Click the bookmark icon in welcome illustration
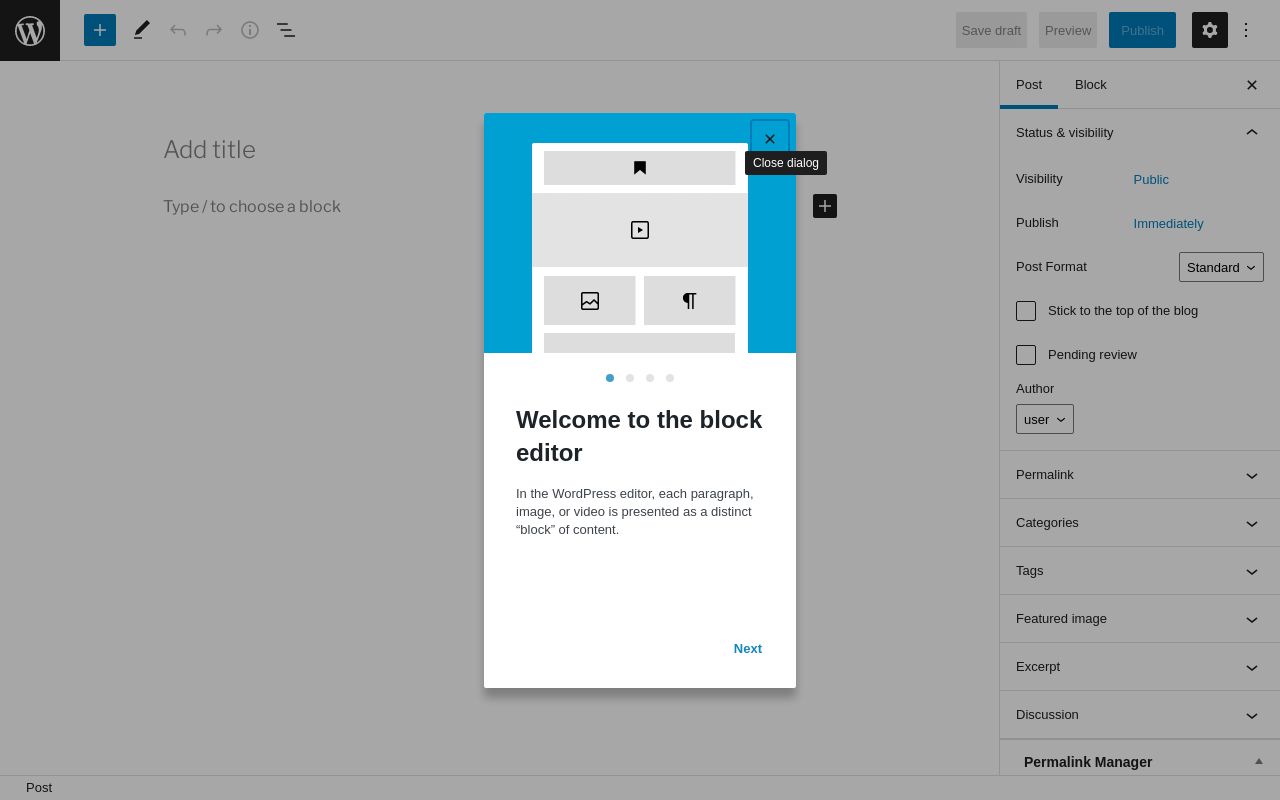The height and width of the screenshot is (800, 1280). 640,168
